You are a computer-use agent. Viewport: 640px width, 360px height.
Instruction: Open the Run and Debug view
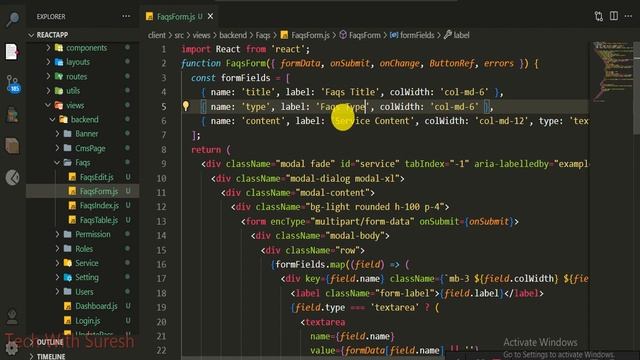point(12,115)
